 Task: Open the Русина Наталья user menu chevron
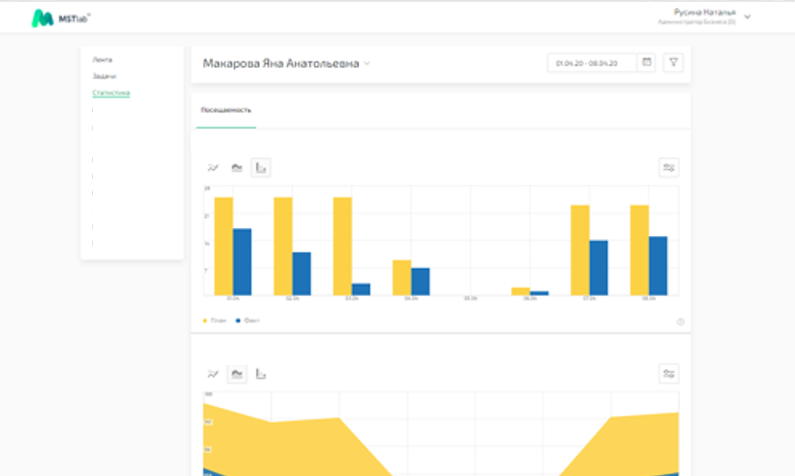[747, 17]
